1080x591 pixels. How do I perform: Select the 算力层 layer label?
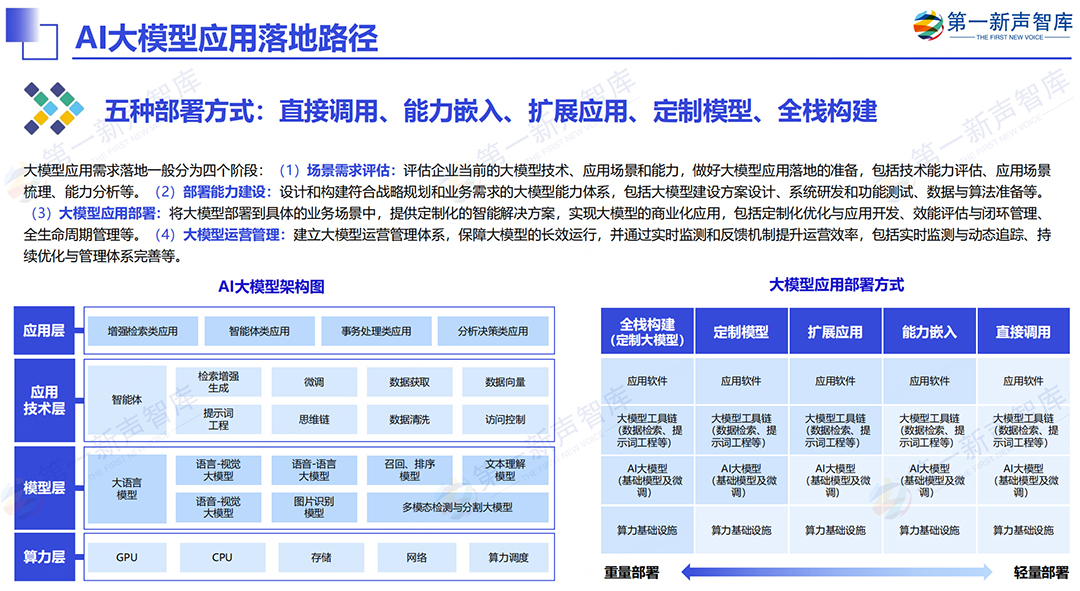point(44,557)
